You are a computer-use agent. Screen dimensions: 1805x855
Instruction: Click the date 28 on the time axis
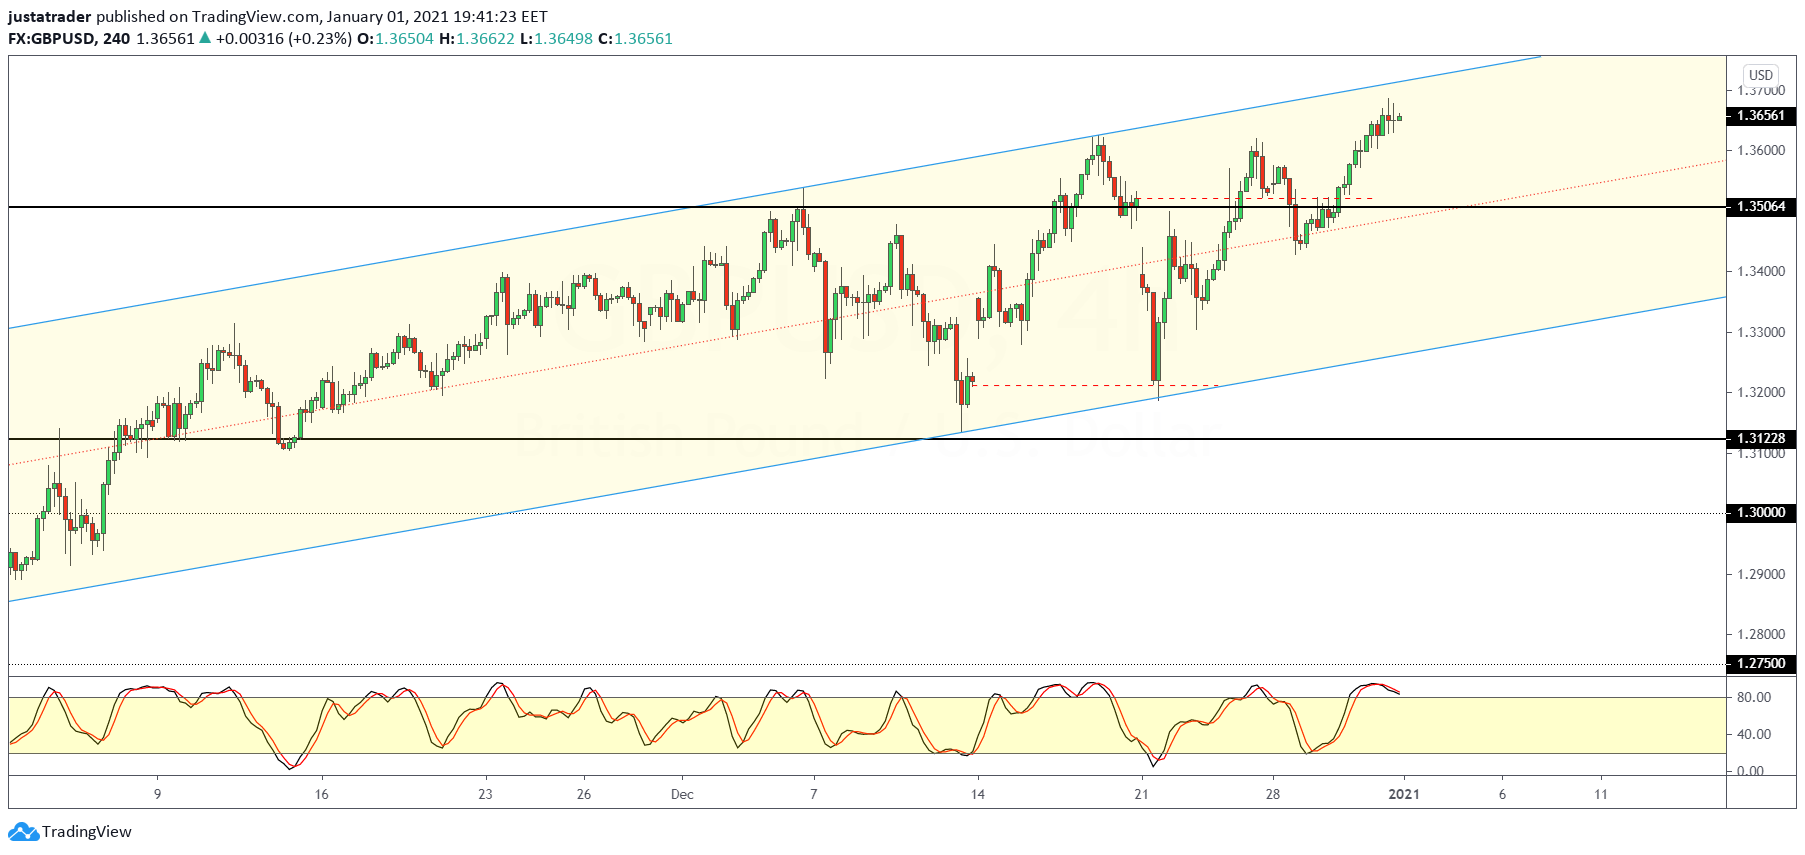1272,795
